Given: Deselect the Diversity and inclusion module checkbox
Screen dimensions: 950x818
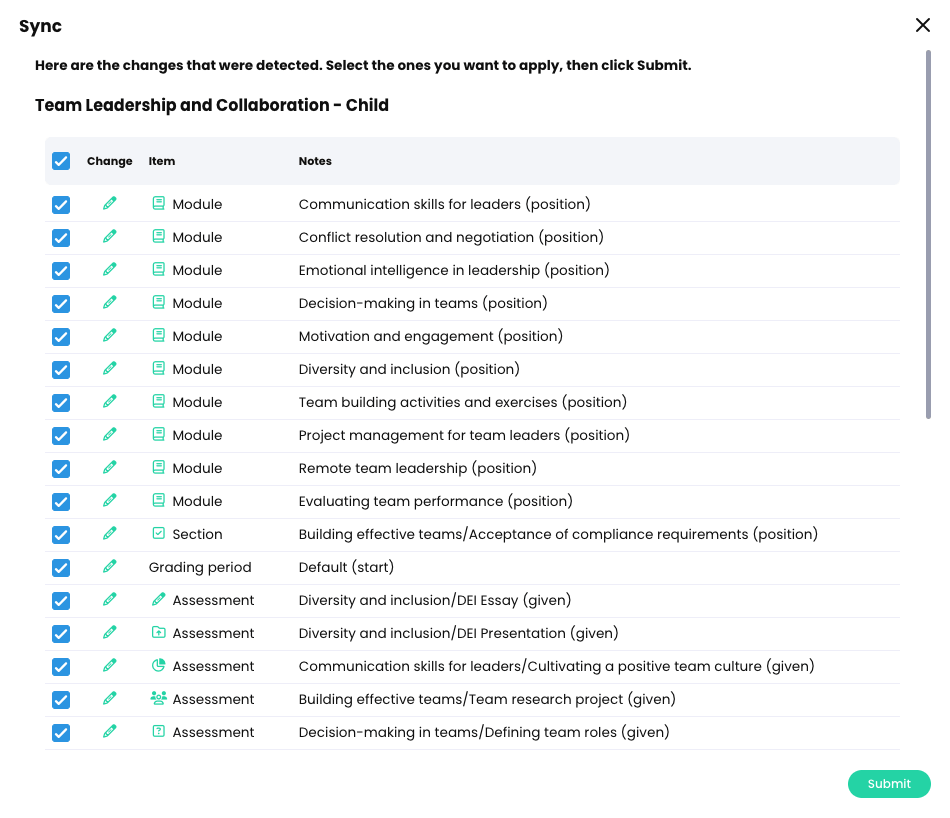Looking at the screenshot, I should (x=61, y=369).
